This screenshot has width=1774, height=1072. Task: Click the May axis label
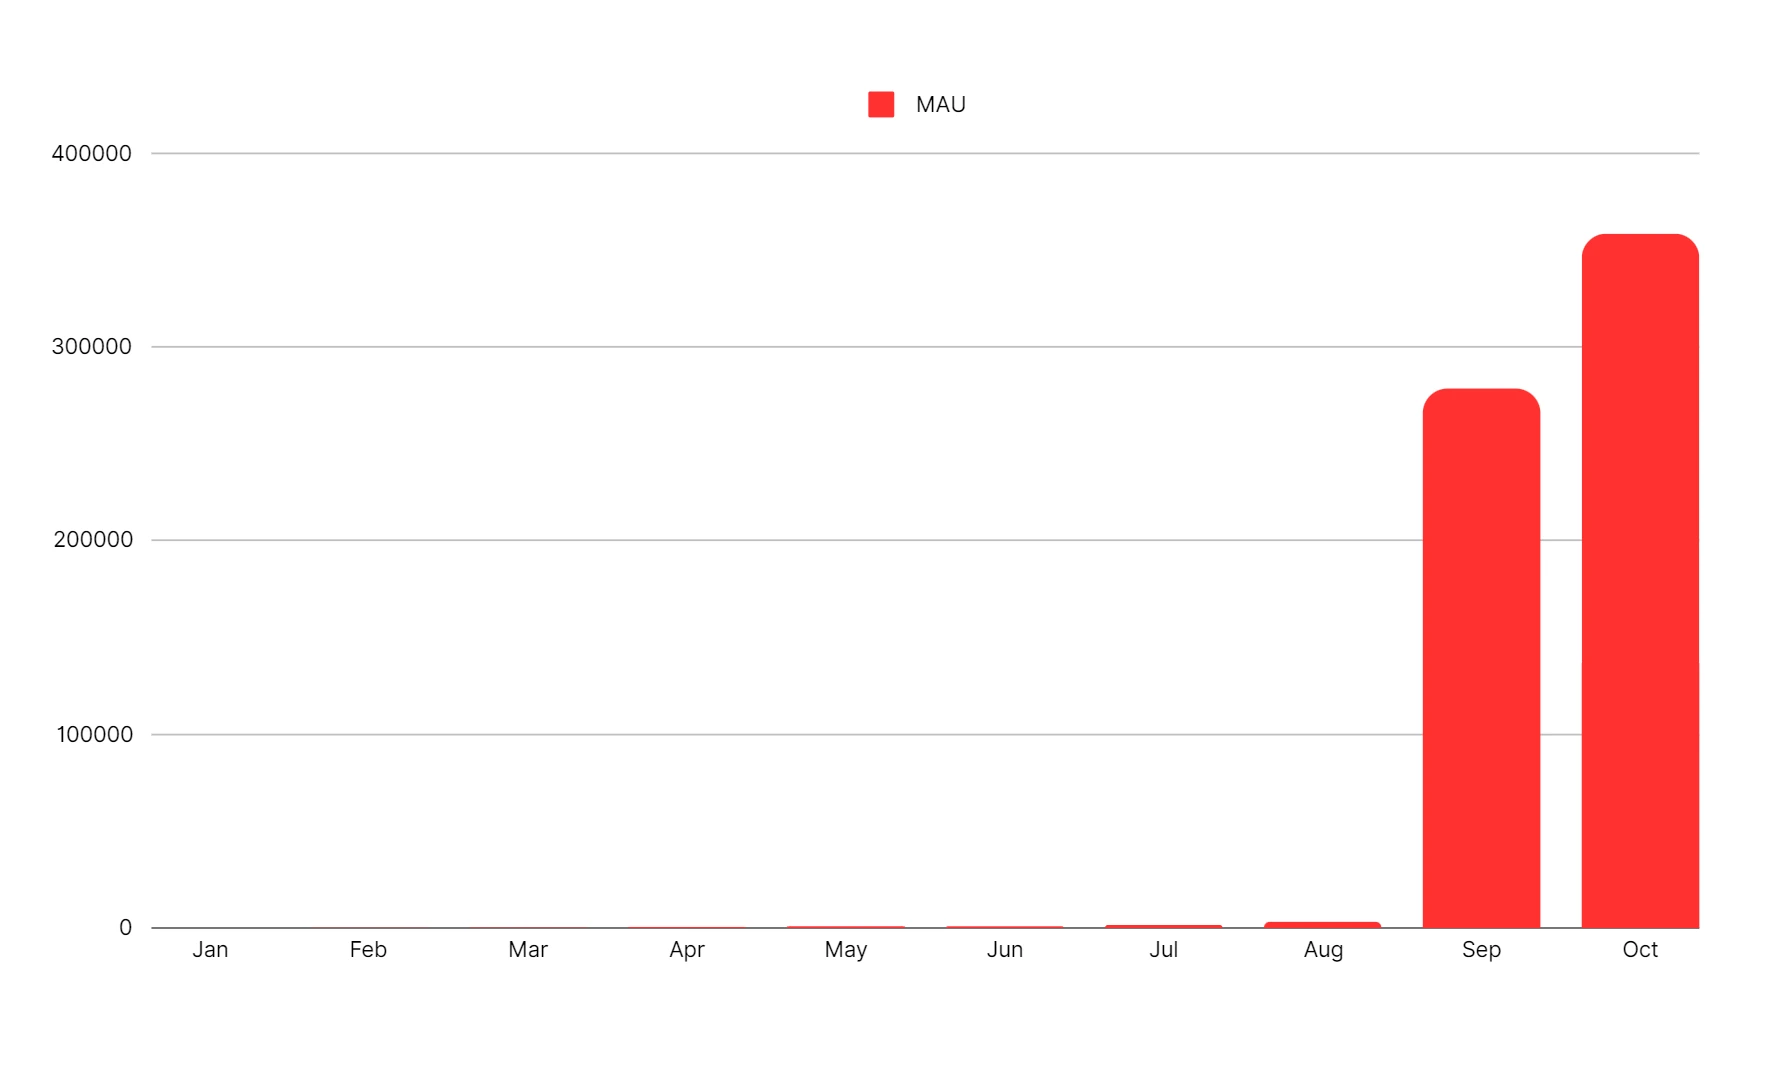(846, 950)
